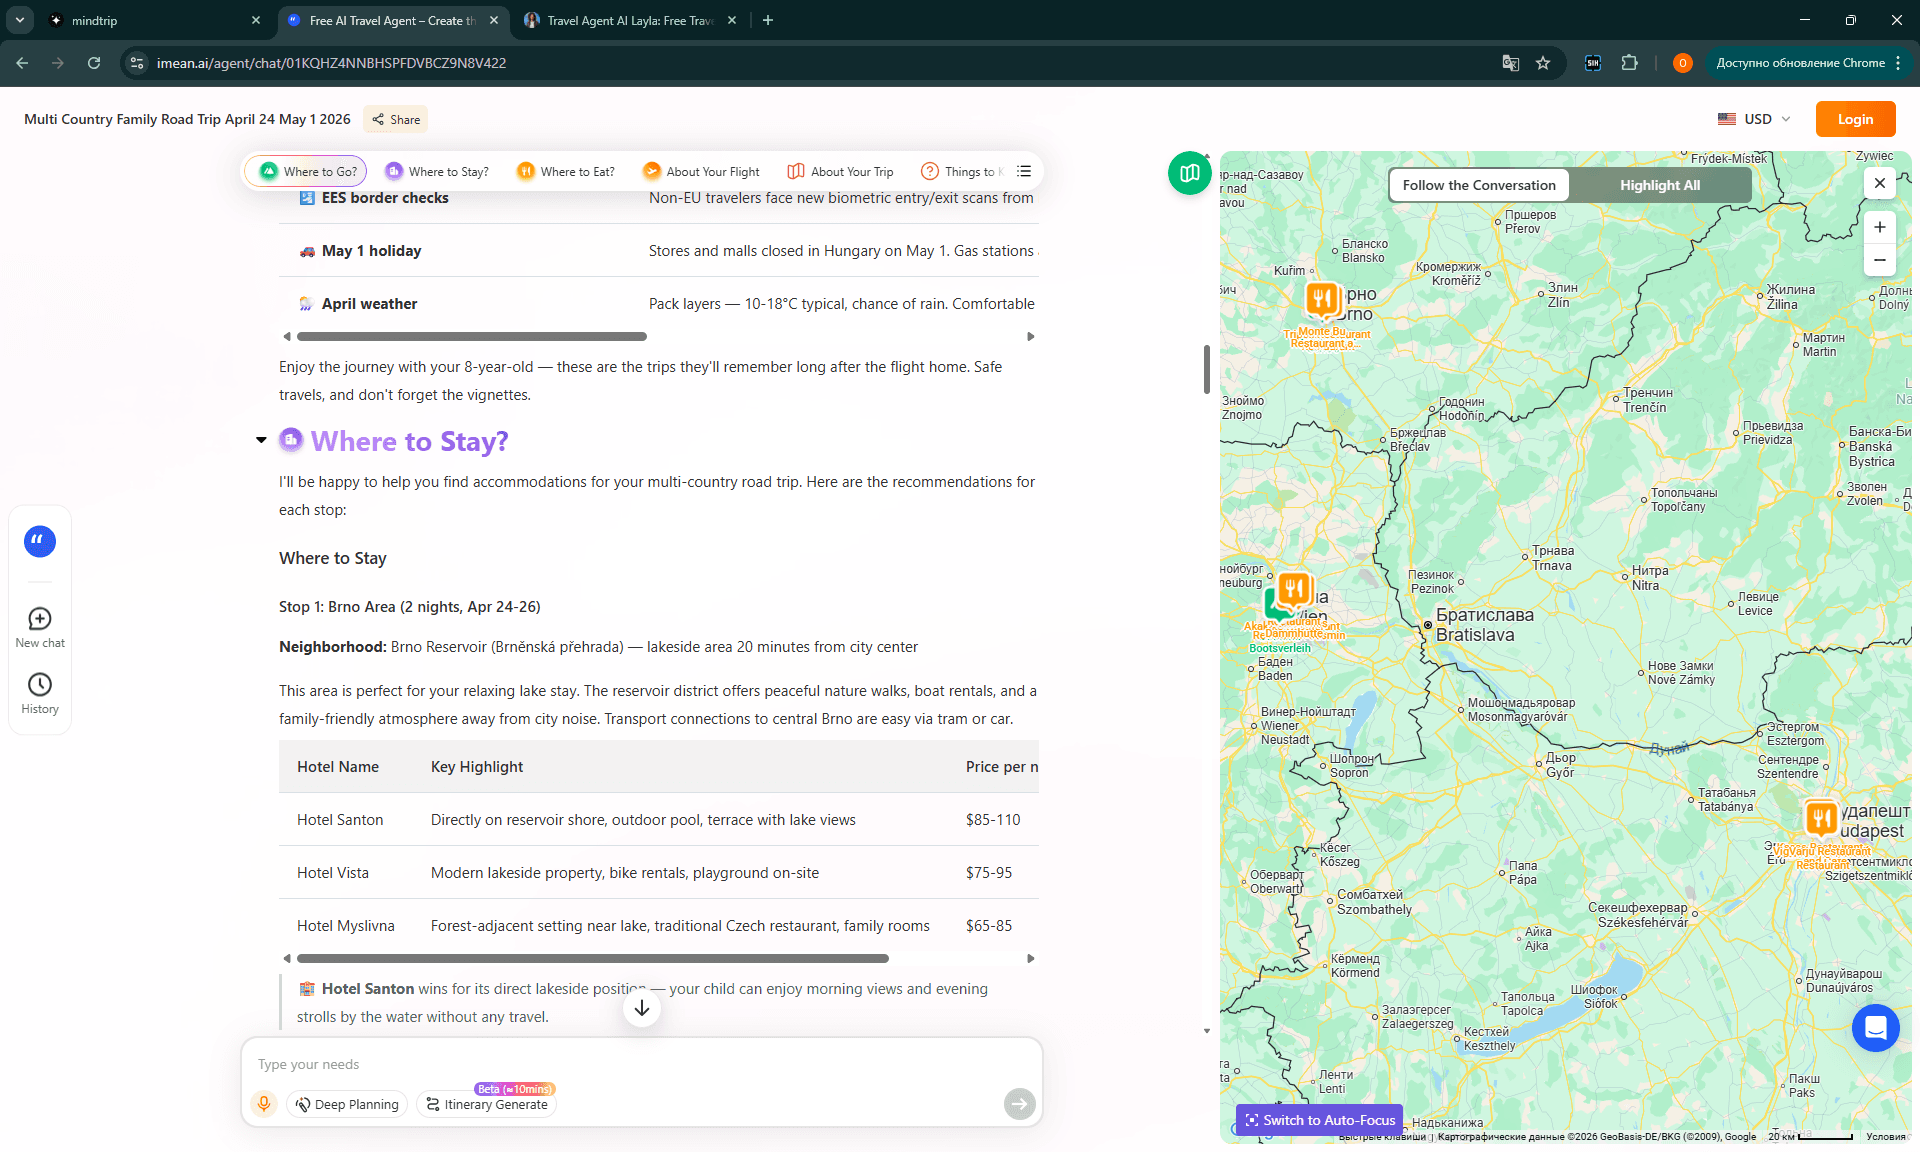Switch map to Highlight All
Image resolution: width=1920 pixels, height=1152 pixels.
[1660, 185]
